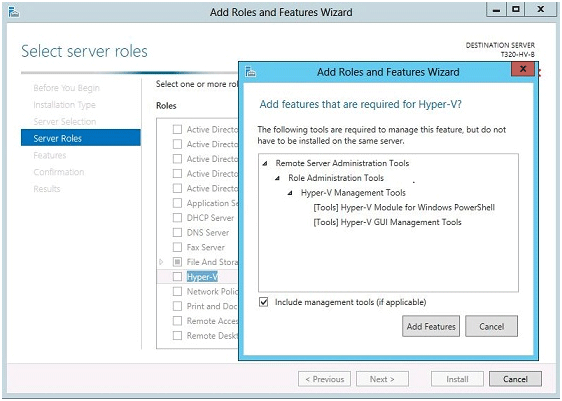Viewport: 562px width, 401px height.
Task: Check the Remote Access role checkbox
Action: click(x=177, y=321)
